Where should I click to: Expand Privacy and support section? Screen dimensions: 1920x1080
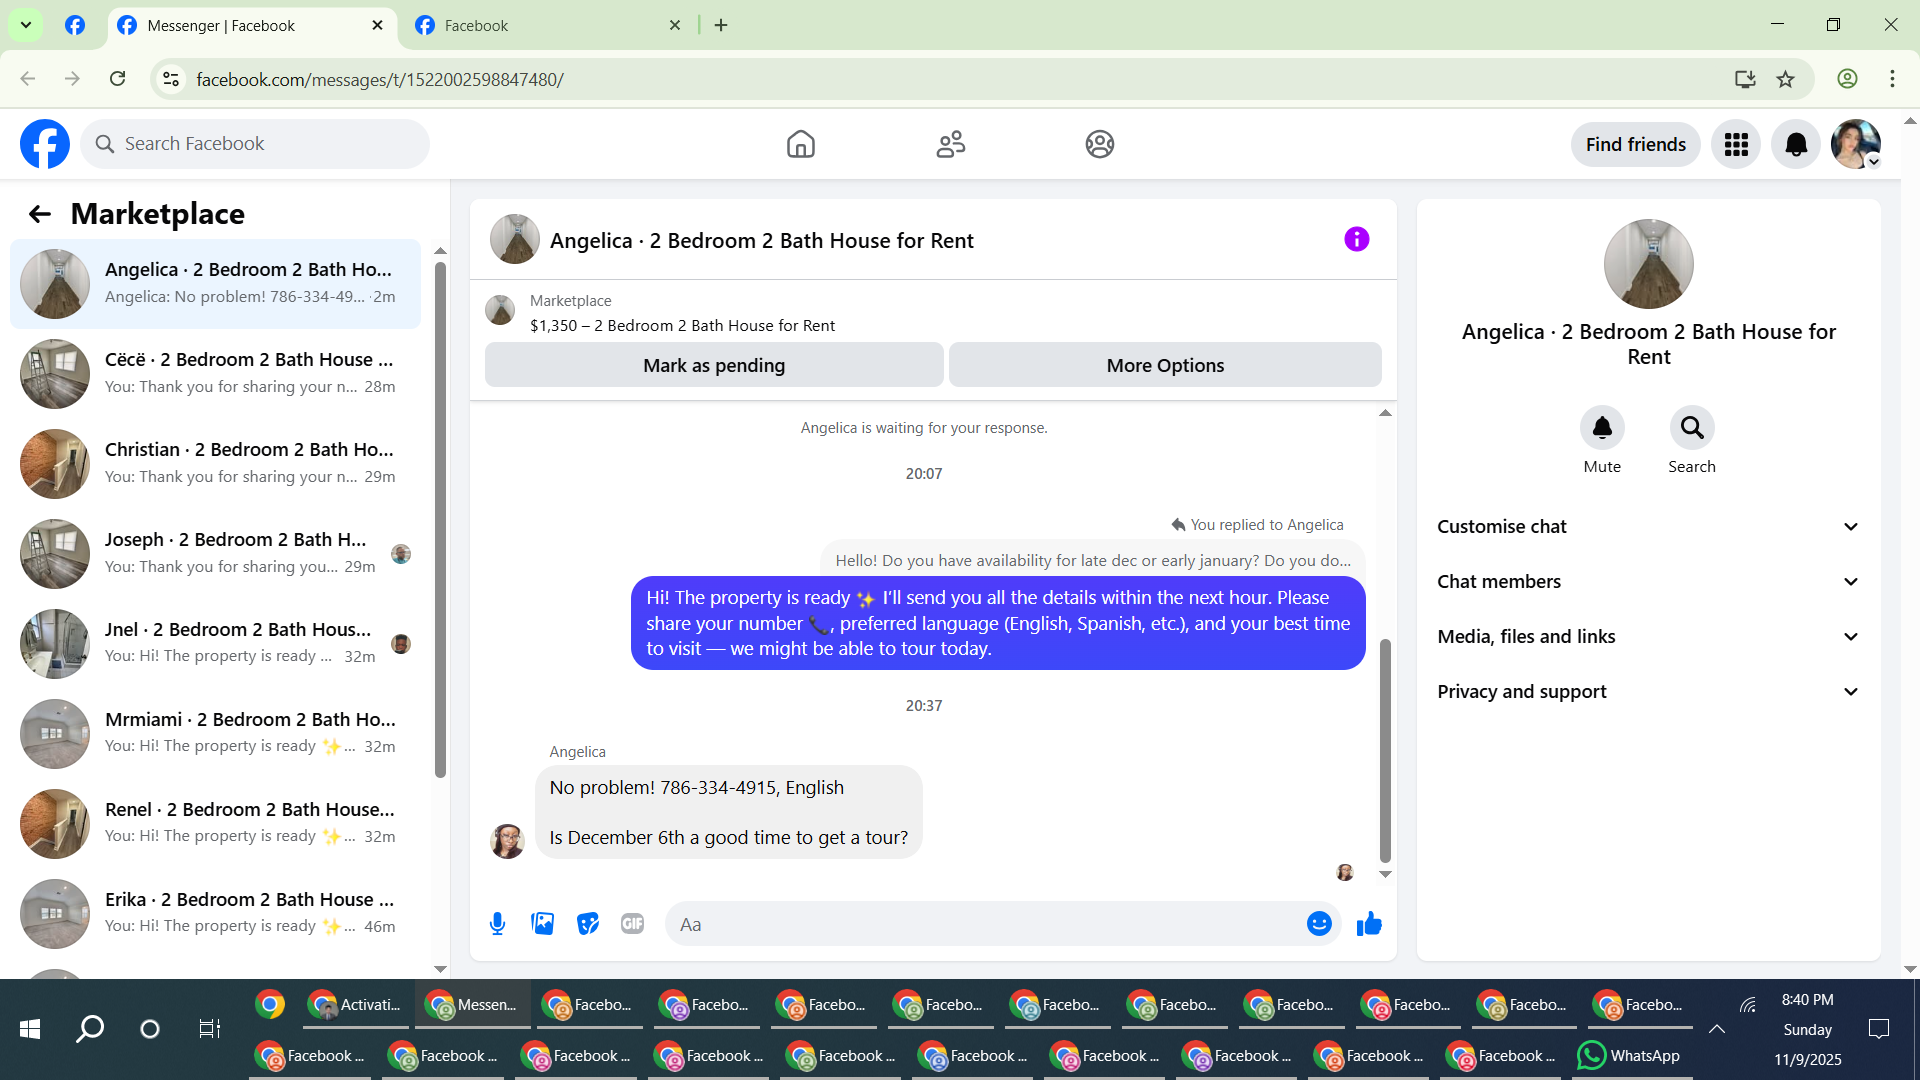[1648, 692]
